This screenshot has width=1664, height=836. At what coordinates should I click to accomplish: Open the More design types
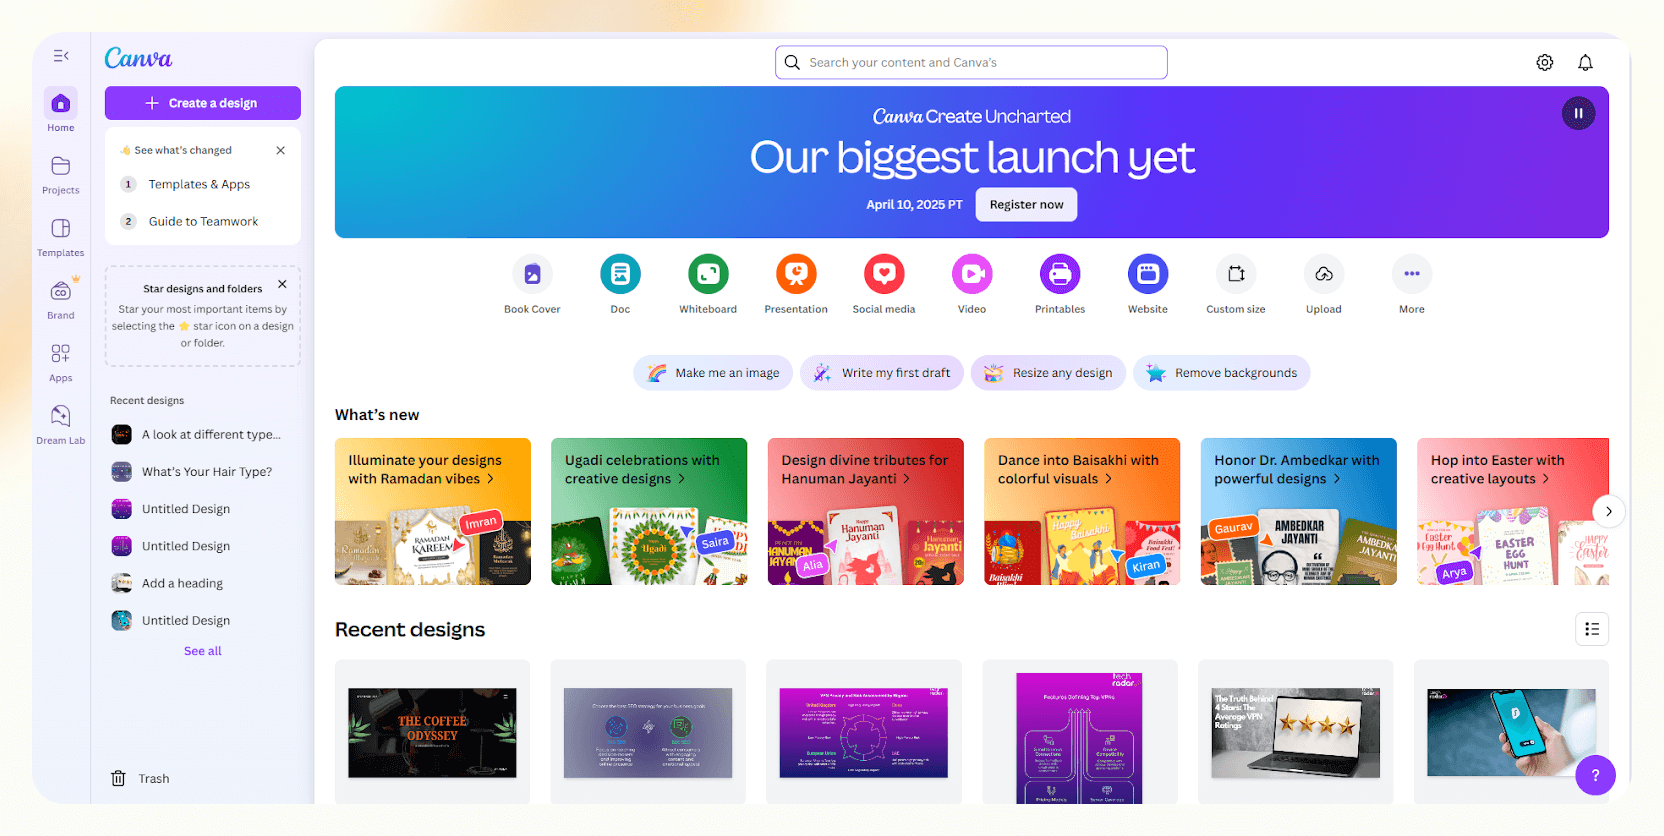click(1412, 285)
